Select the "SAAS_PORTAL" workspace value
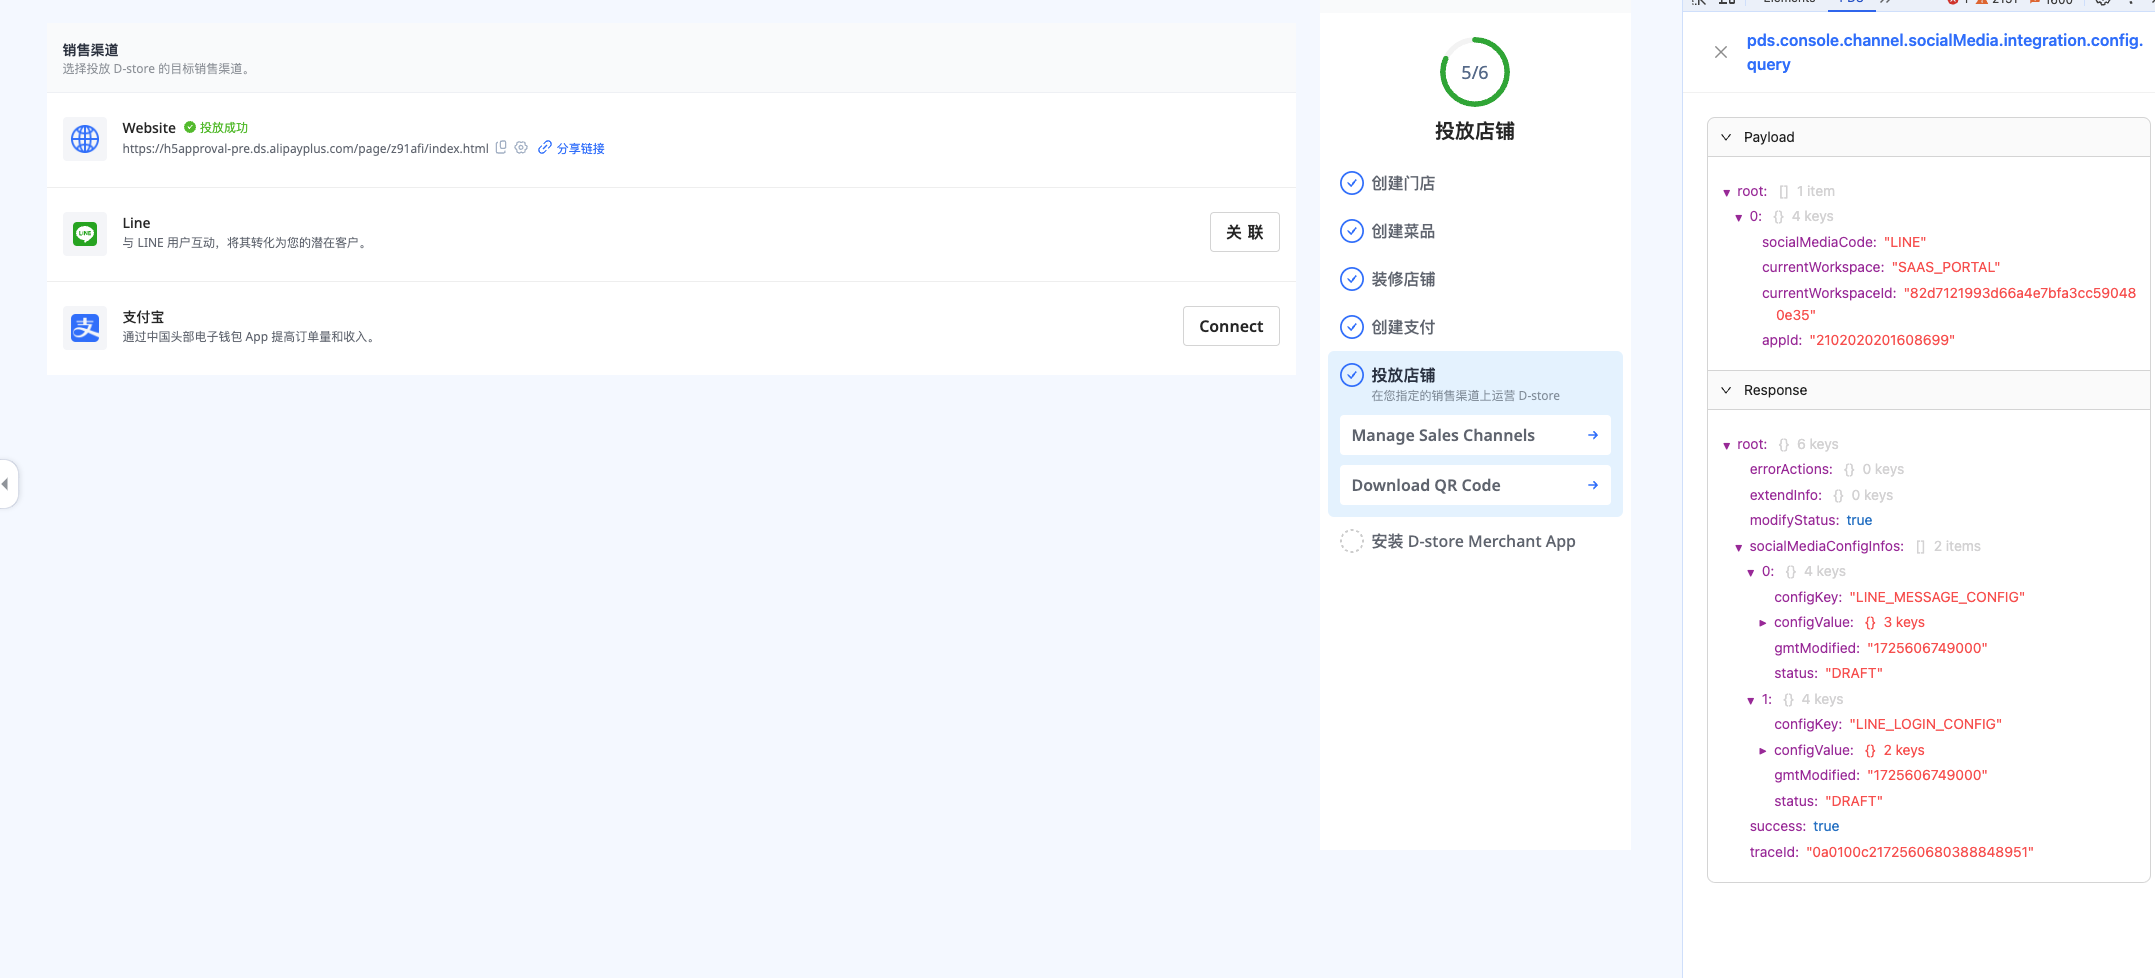2155x978 pixels. pos(1945,267)
